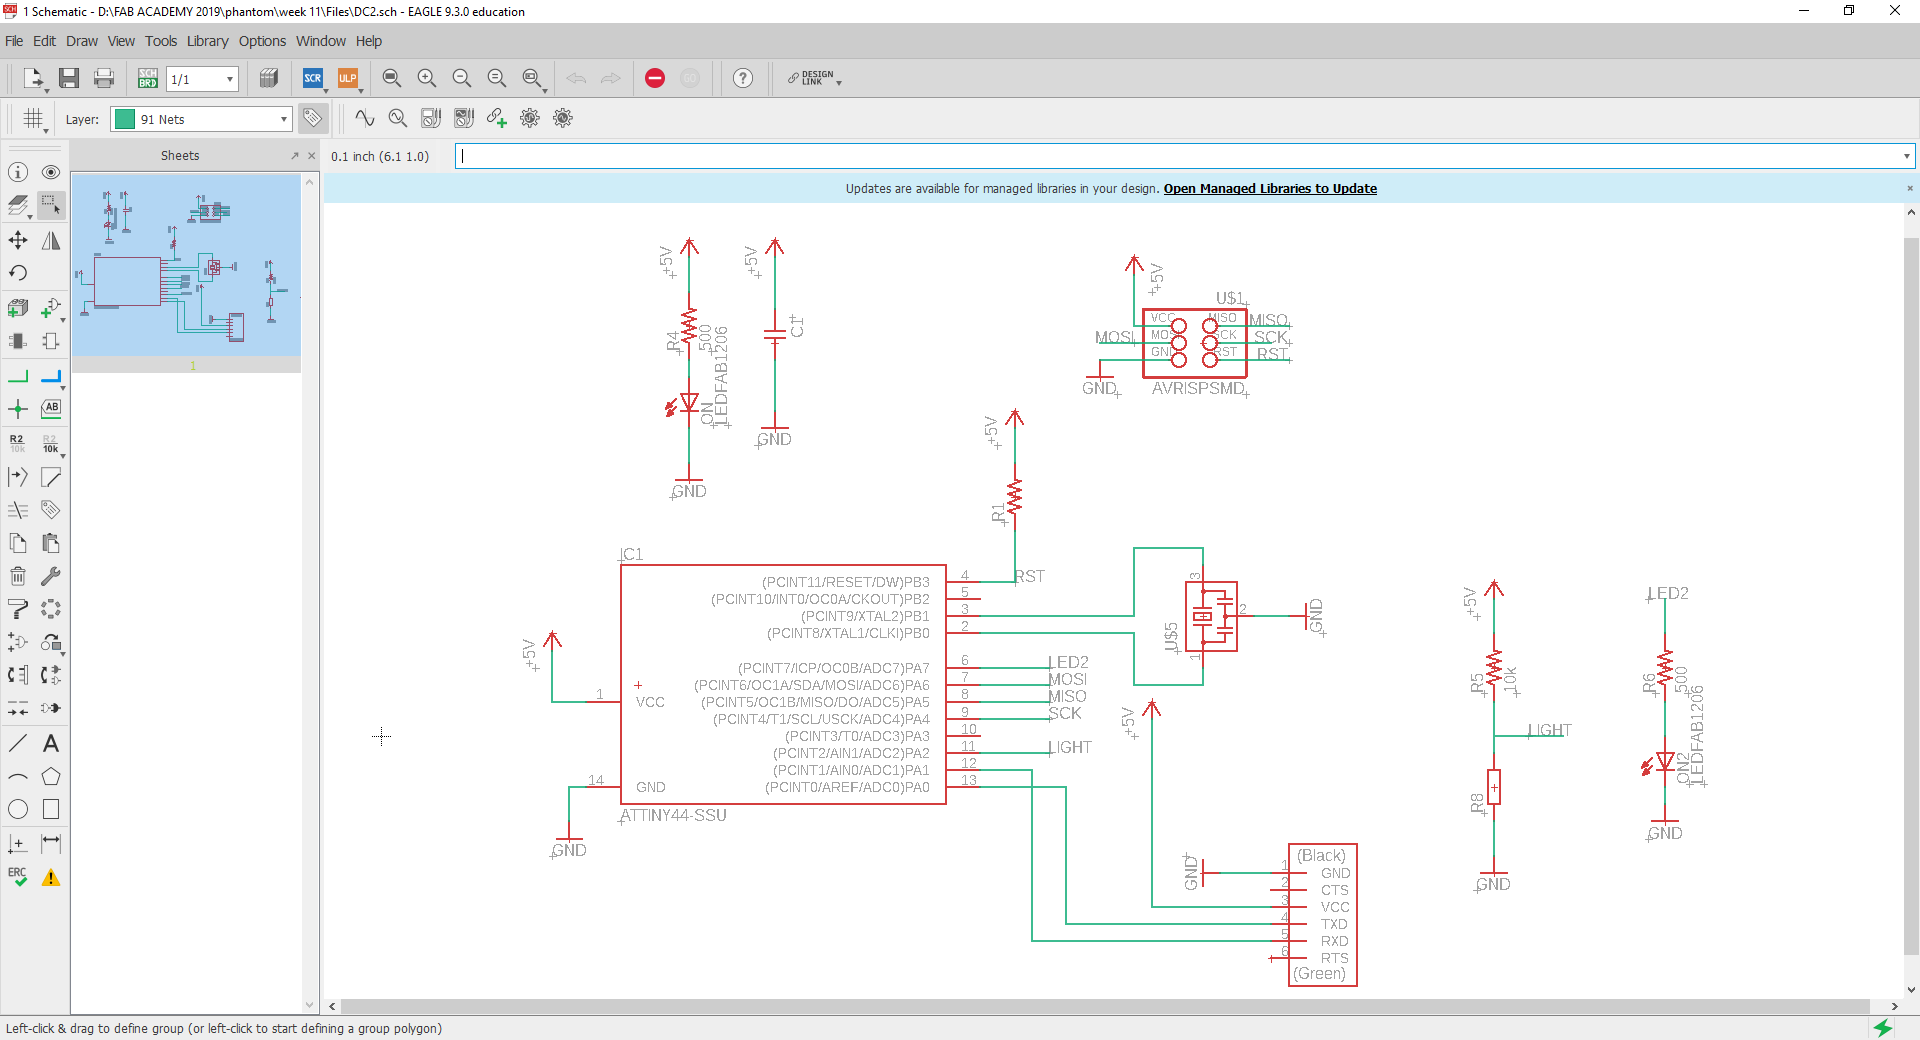Click Open Managed Libraries to Update link
Image resolution: width=1920 pixels, height=1040 pixels.
[1270, 188]
